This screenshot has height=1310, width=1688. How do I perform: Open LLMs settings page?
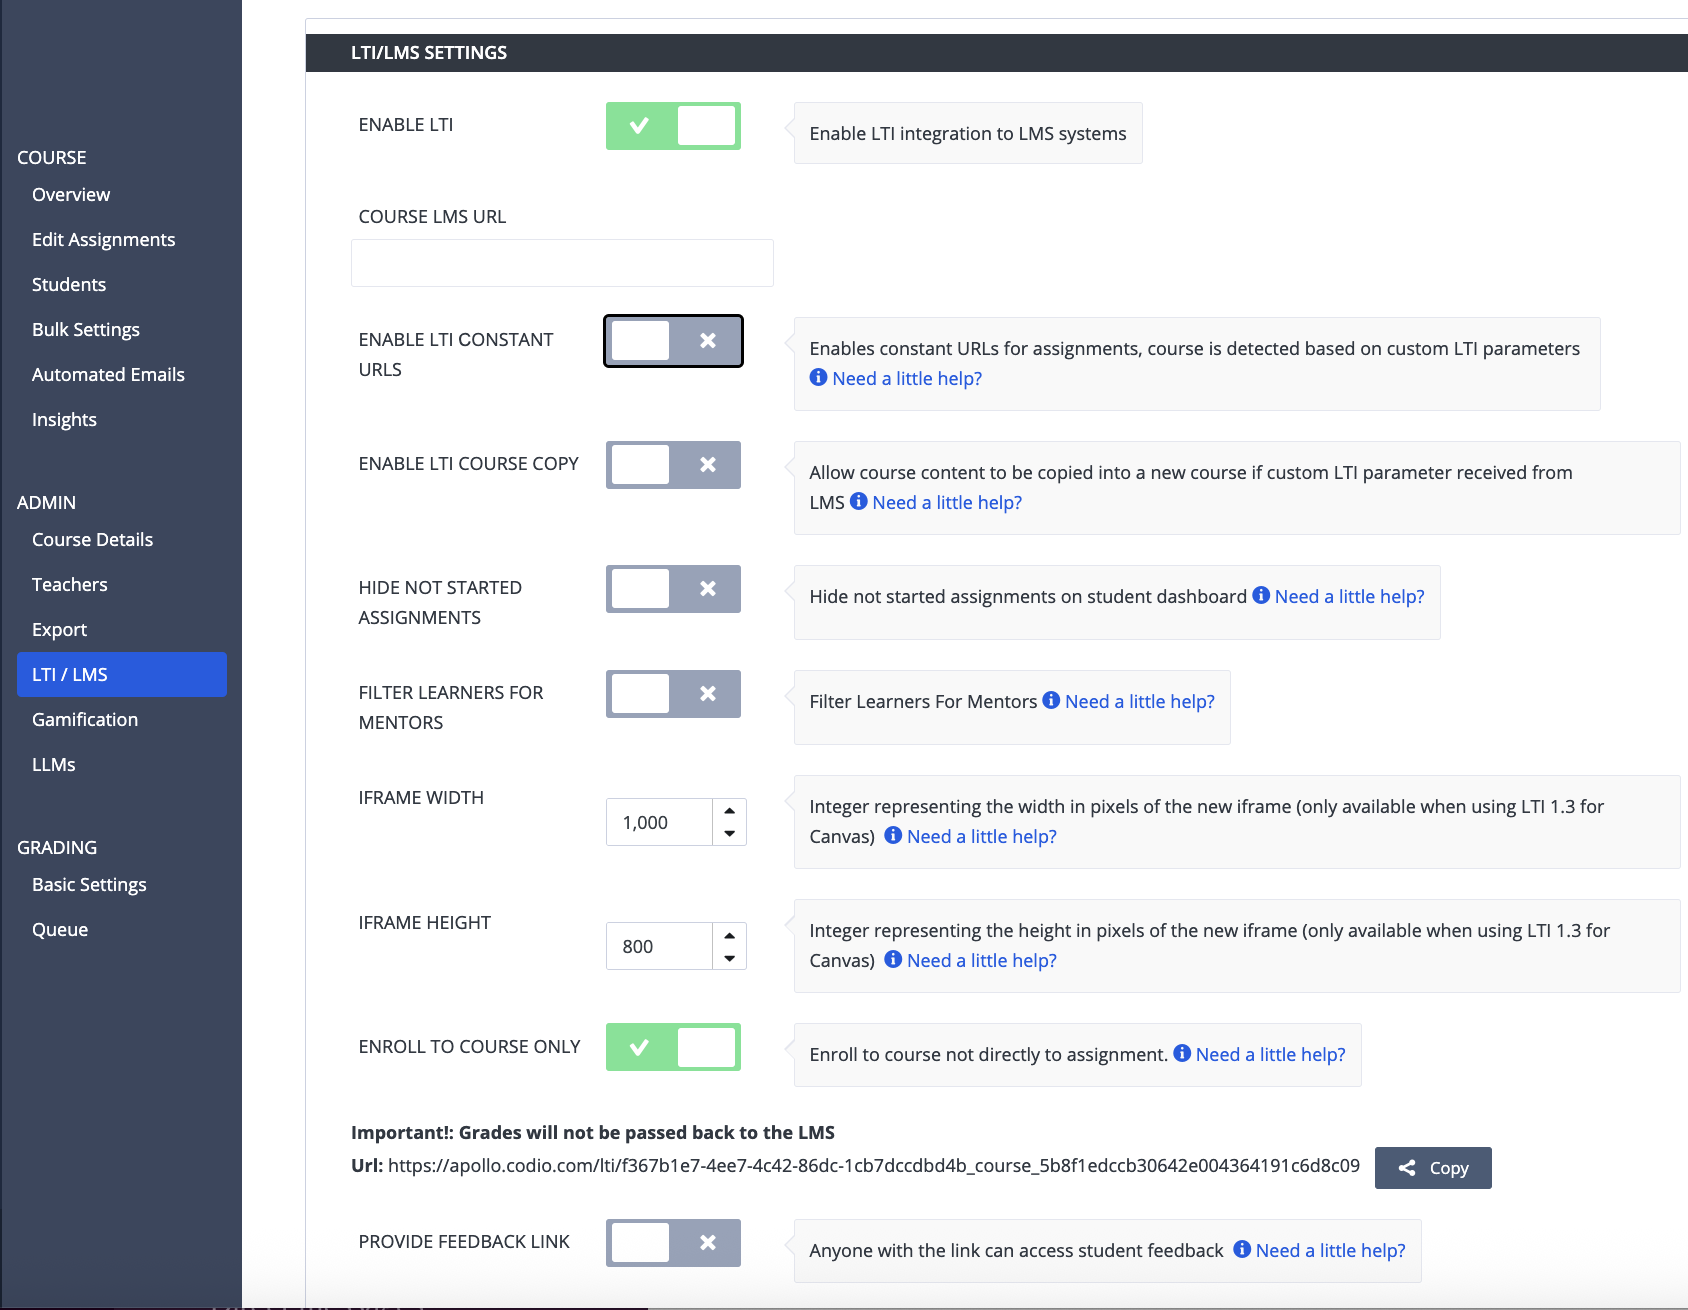tap(54, 765)
